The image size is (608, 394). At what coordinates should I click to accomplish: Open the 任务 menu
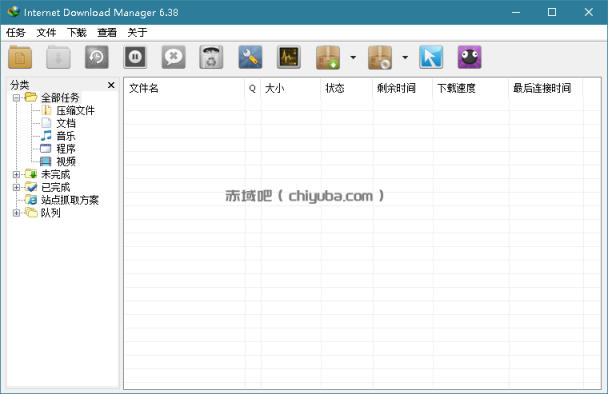[16, 33]
